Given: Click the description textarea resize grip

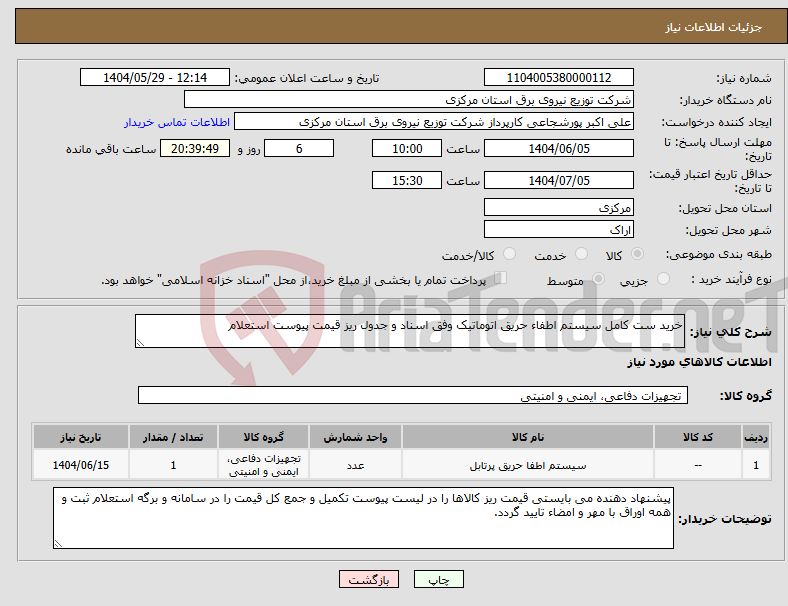Looking at the screenshot, I should pyautogui.click(x=140, y=343).
